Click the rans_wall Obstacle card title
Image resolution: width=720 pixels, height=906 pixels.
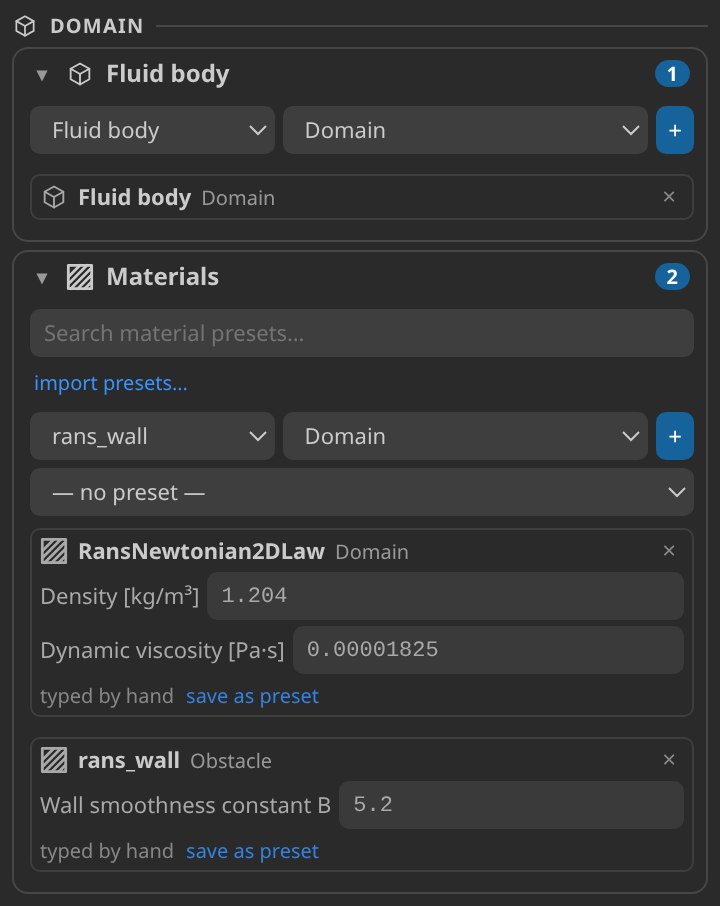click(x=129, y=761)
